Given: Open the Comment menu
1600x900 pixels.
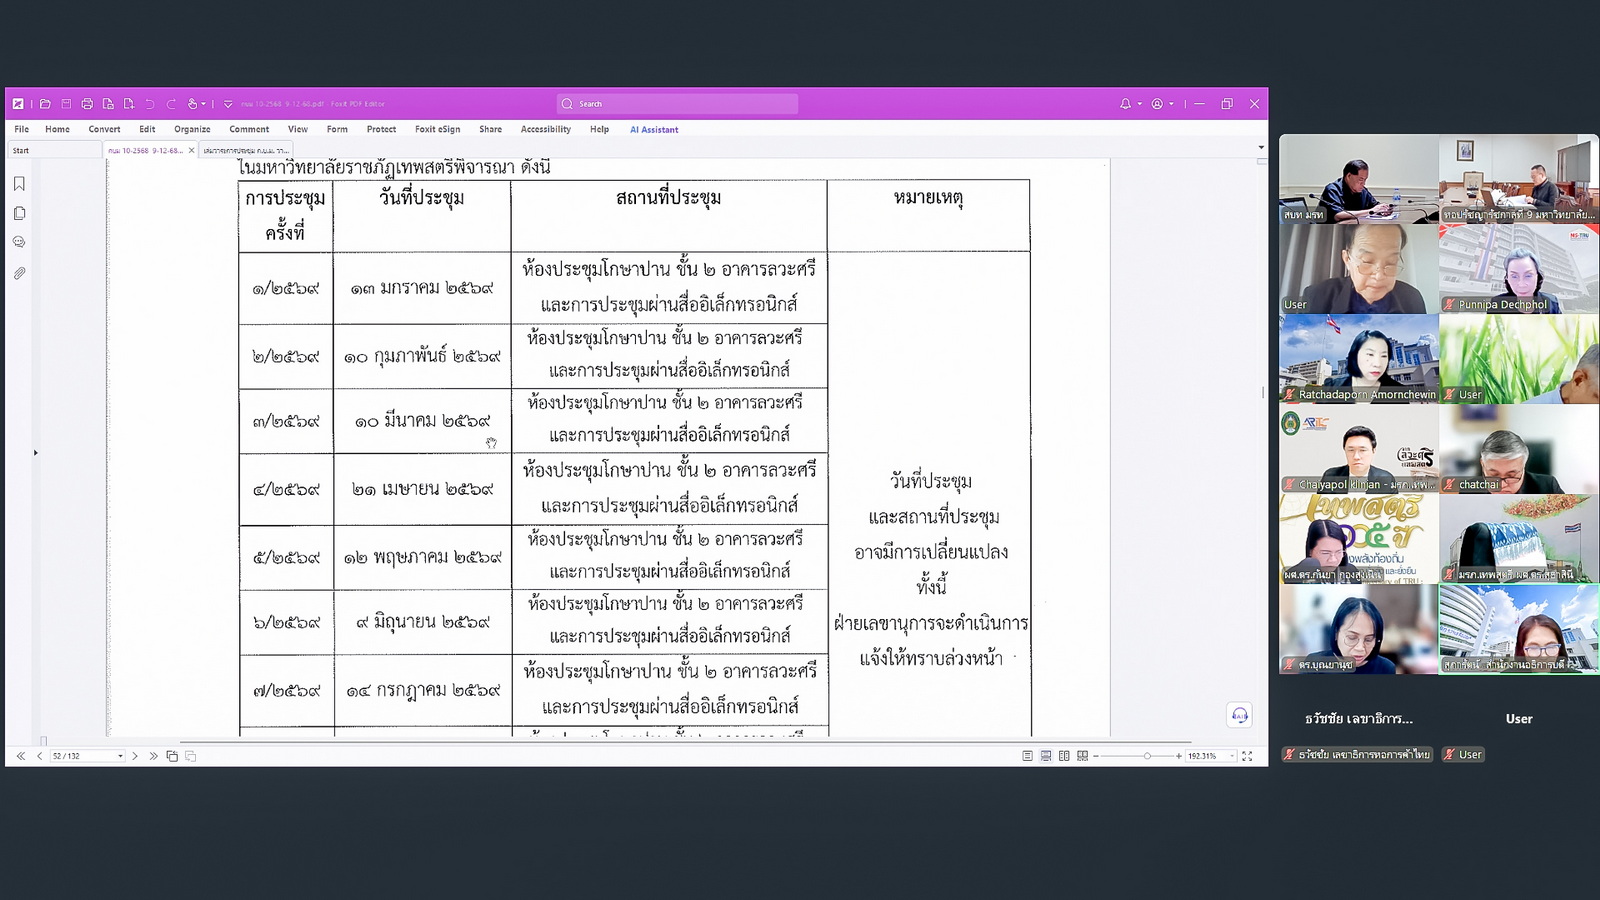Looking at the screenshot, I should [x=249, y=129].
